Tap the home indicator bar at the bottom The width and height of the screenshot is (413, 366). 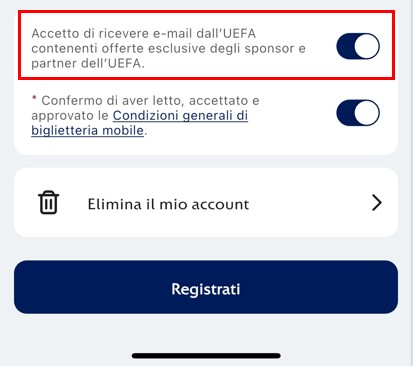coord(206,356)
